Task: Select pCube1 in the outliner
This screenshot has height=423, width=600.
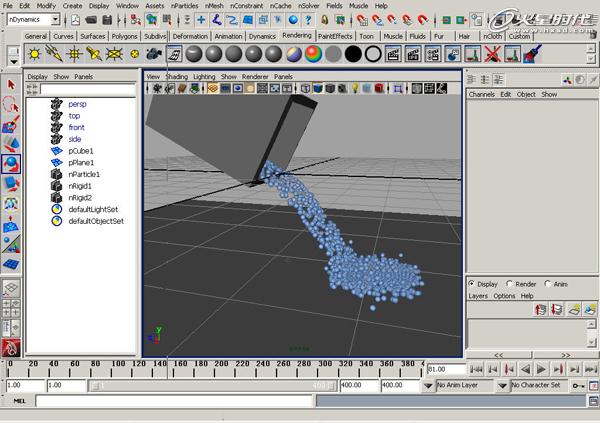Action: 81,151
